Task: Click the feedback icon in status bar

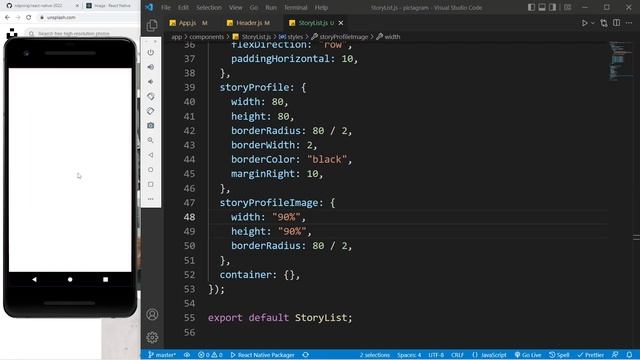Action: point(615,355)
